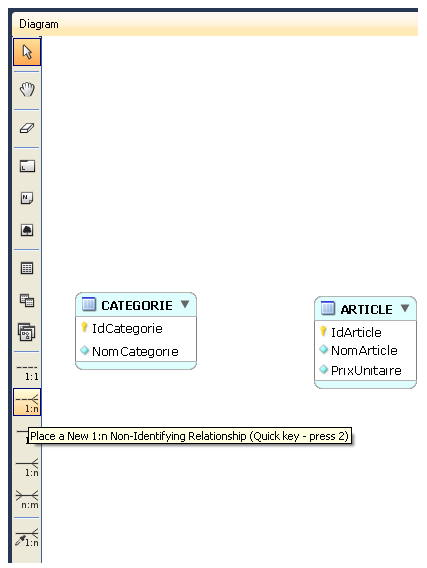Choose the solid-line 1:n identifying relationship
Image resolution: width=427 pixels, height=568 pixels.
[27, 467]
